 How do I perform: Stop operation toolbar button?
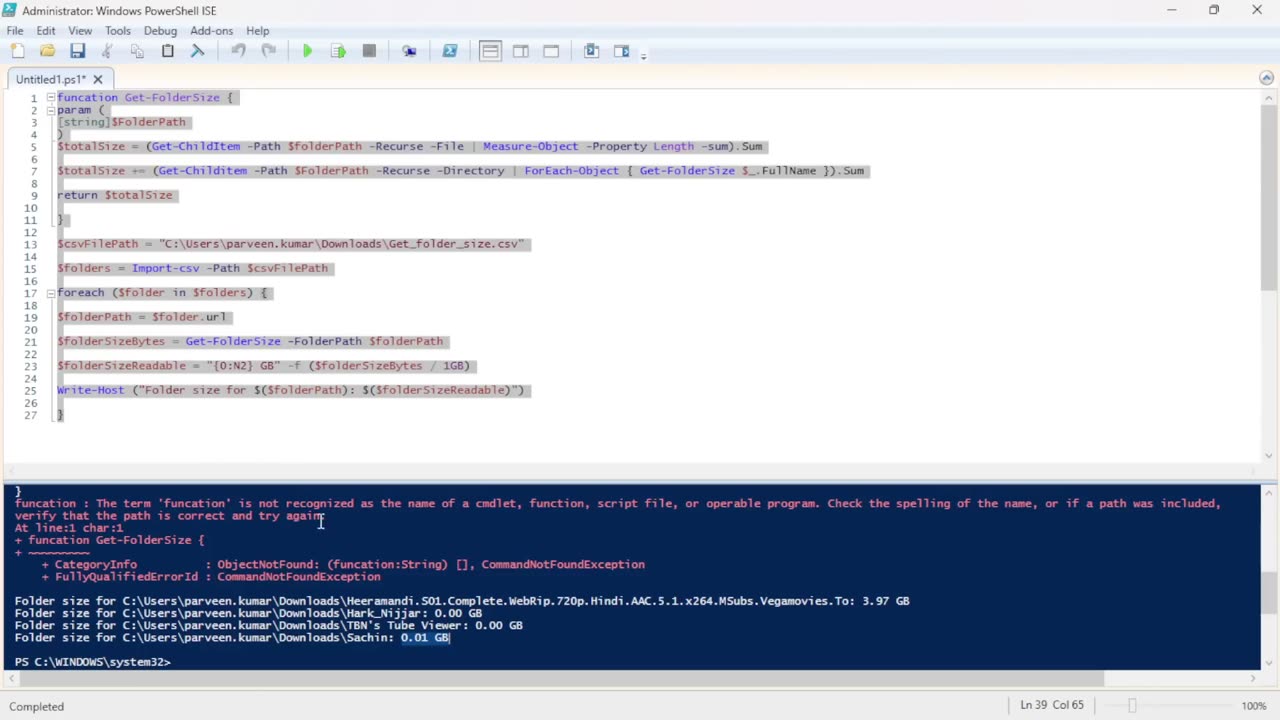pyautogui.click(x=369, y=51)
